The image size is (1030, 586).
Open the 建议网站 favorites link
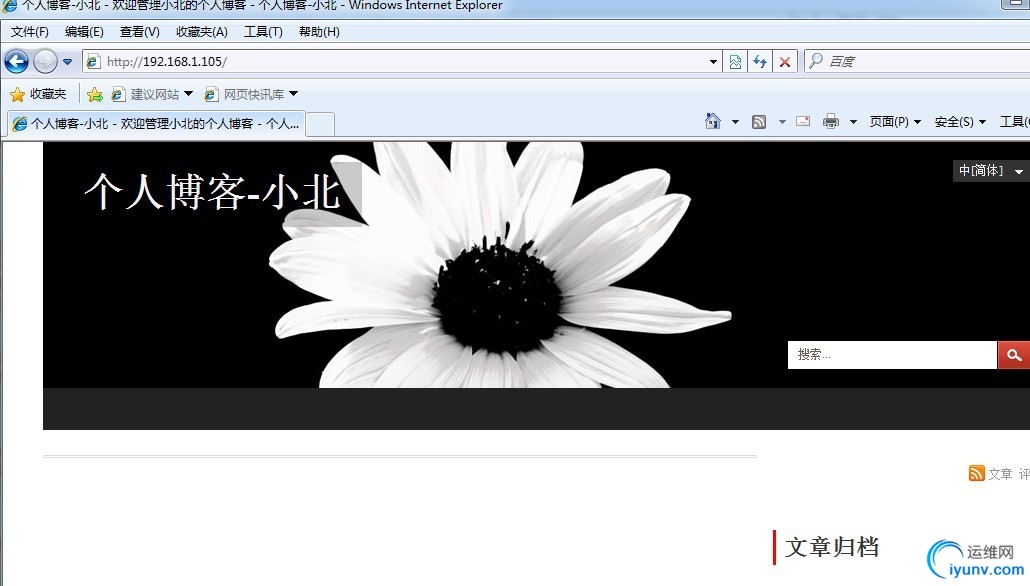[x=152, y=95]
